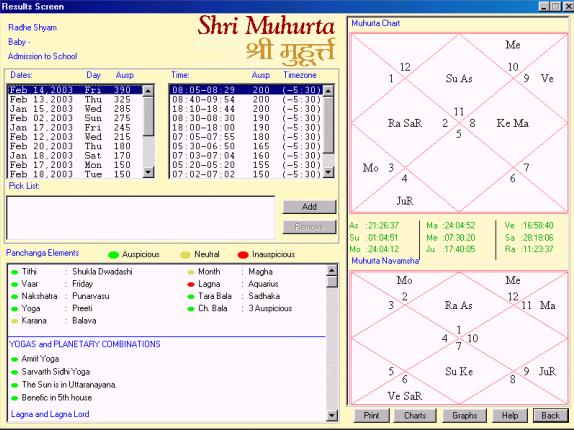Select time slot 07:02-07:02

pos(246,174)
